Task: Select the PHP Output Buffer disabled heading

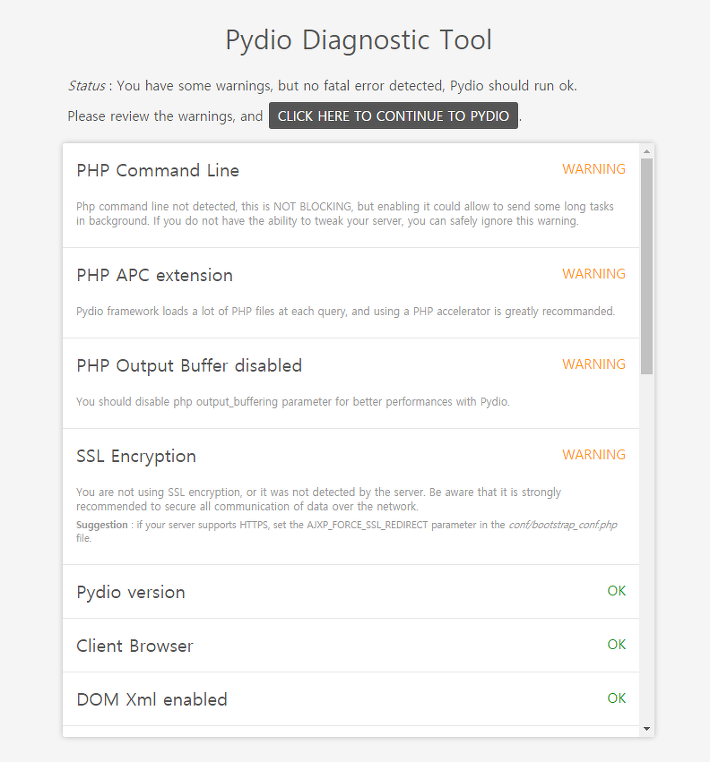Action: pyautogui.click(x=189, y=365)
